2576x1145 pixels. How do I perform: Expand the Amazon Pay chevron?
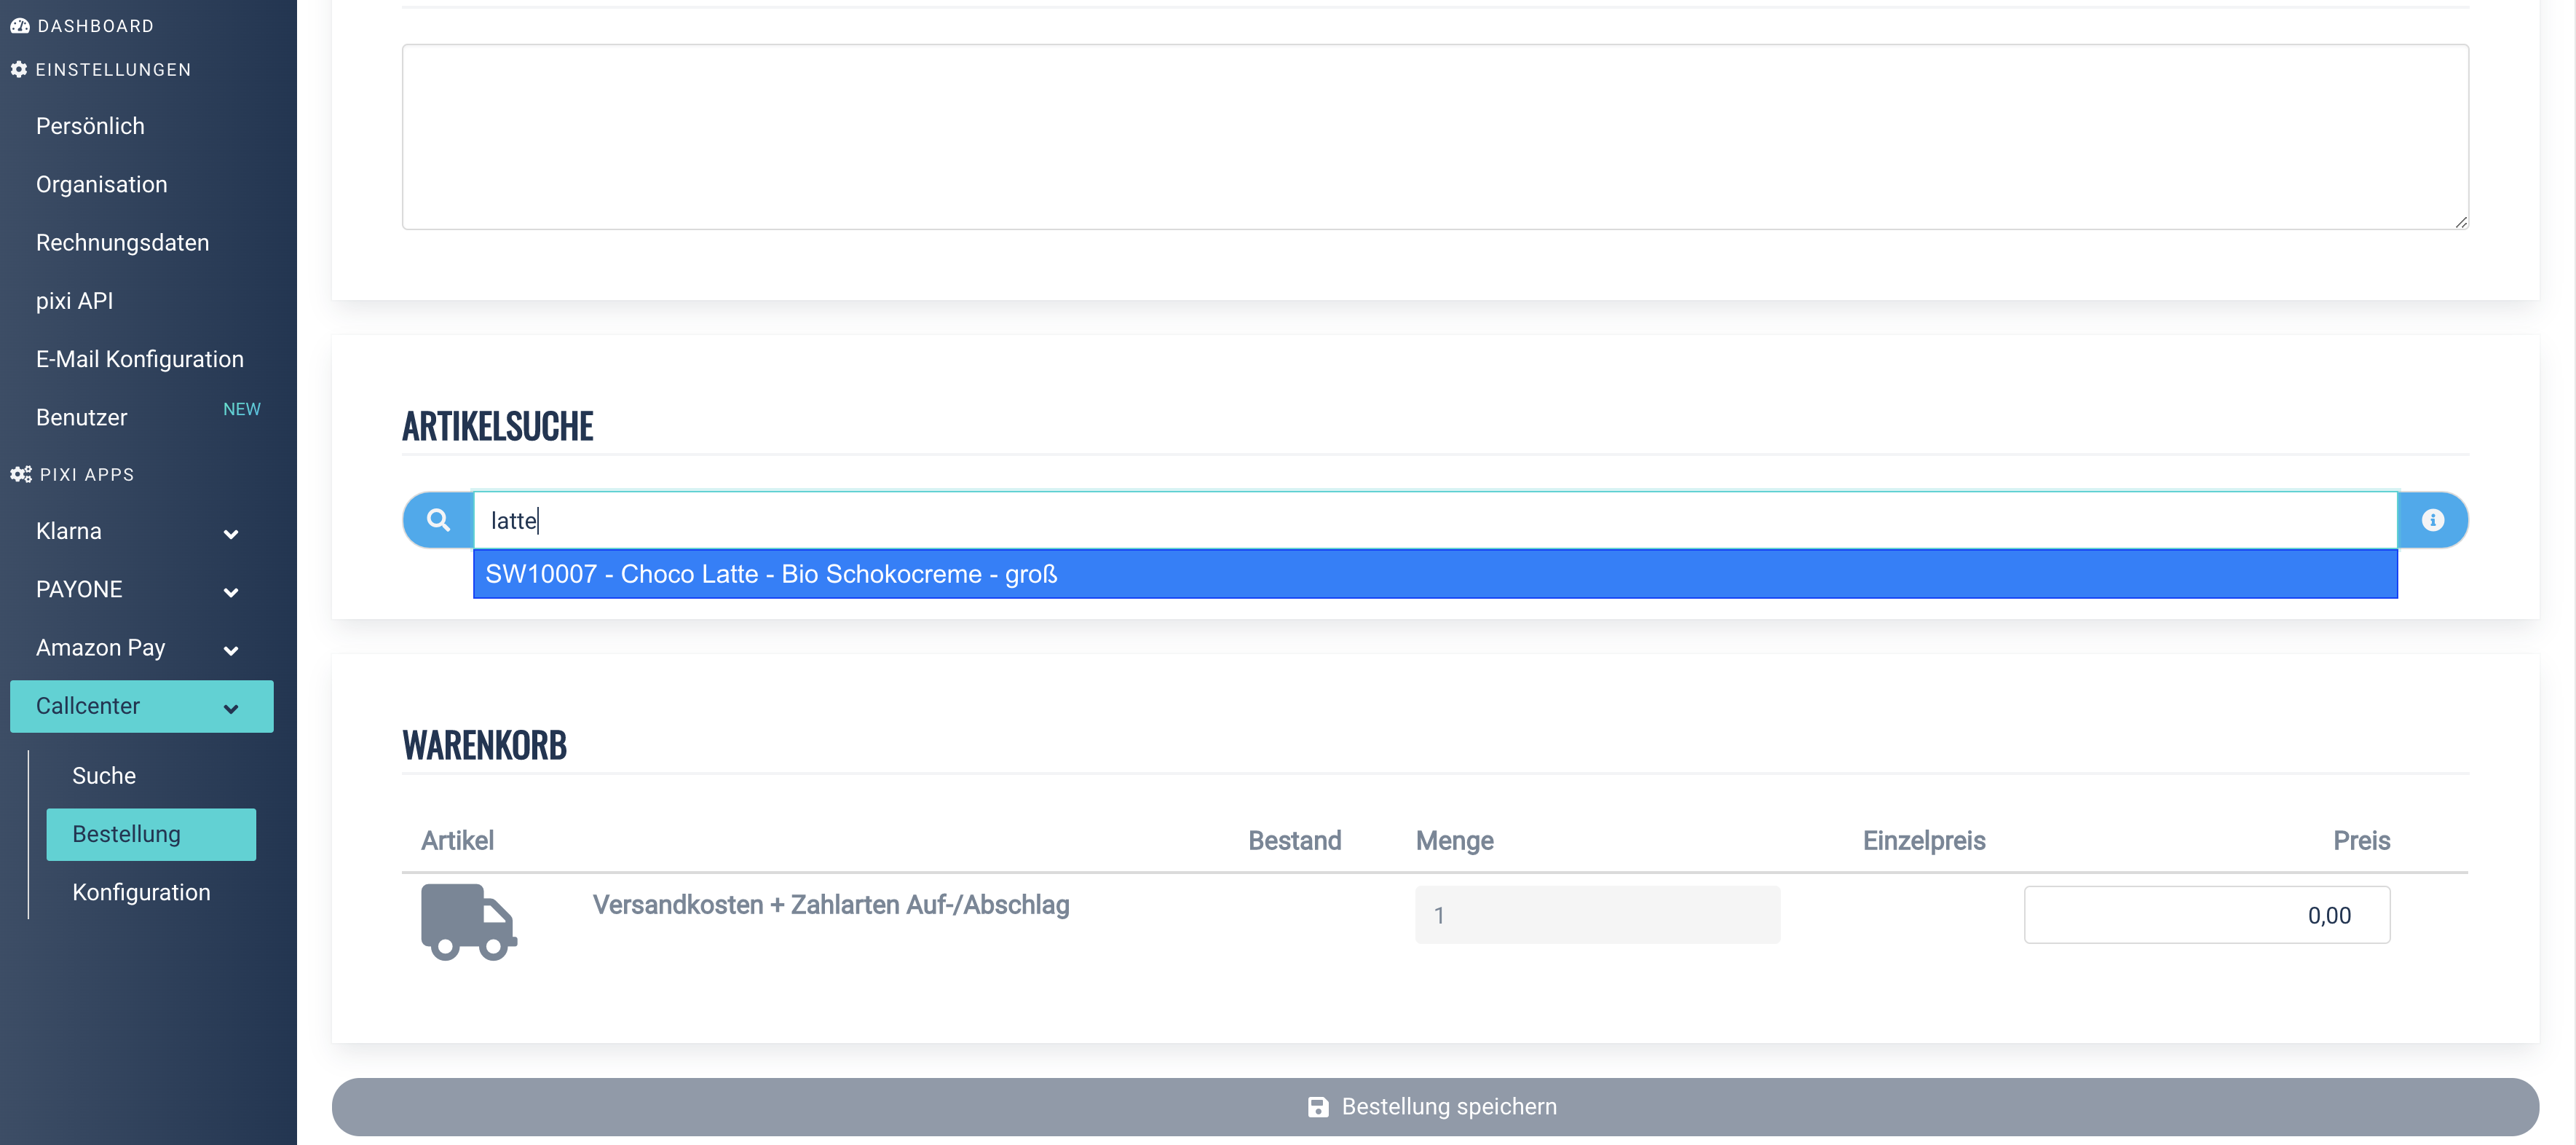pos(231,650)
